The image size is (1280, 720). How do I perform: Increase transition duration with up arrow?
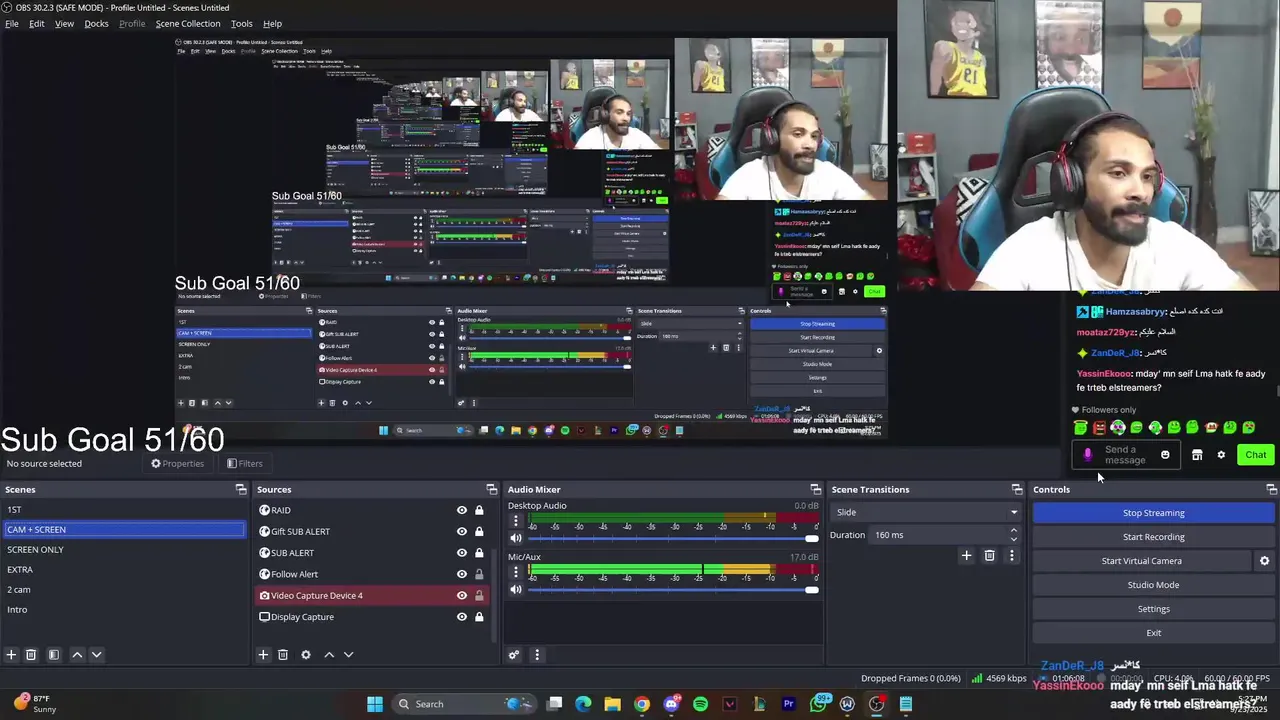point(1013,530)
